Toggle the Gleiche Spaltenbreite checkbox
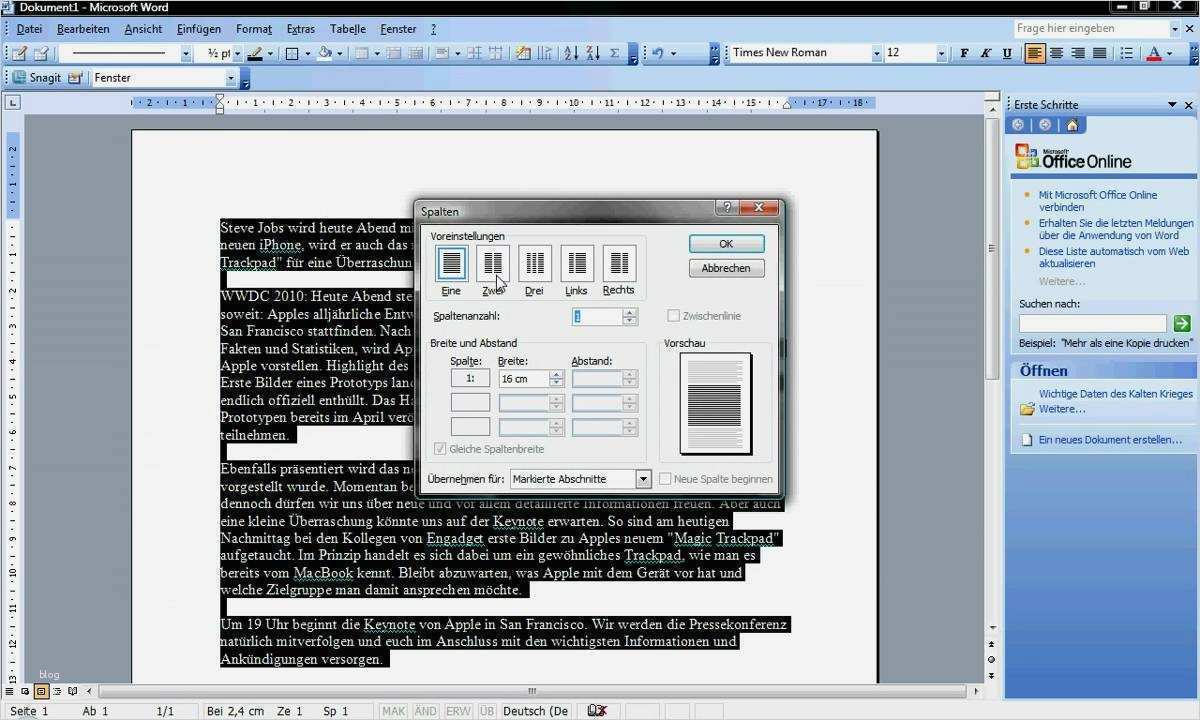Image resolution: width=1200 pixels, height=720 pixels. tap(441, 448)
